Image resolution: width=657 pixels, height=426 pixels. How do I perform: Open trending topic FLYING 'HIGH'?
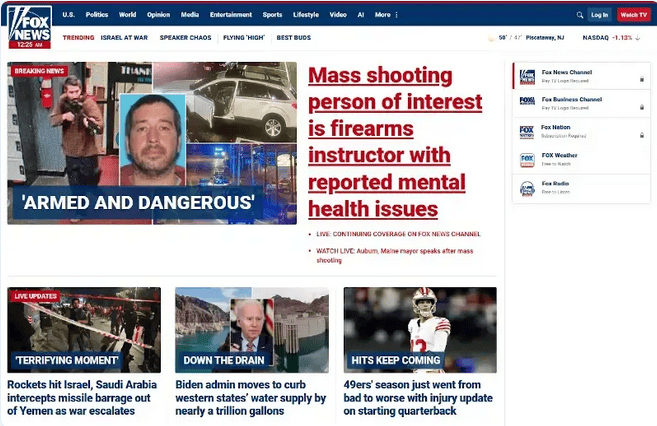point(244,38)
